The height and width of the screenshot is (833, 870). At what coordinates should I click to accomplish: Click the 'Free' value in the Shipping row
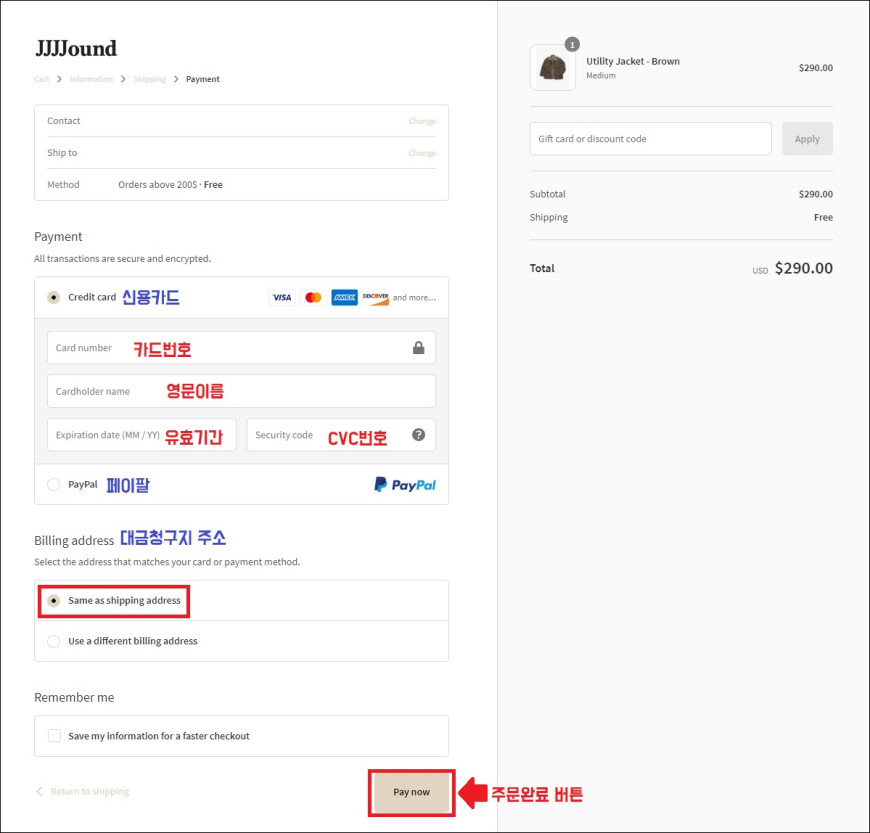(x=823, y=218)
